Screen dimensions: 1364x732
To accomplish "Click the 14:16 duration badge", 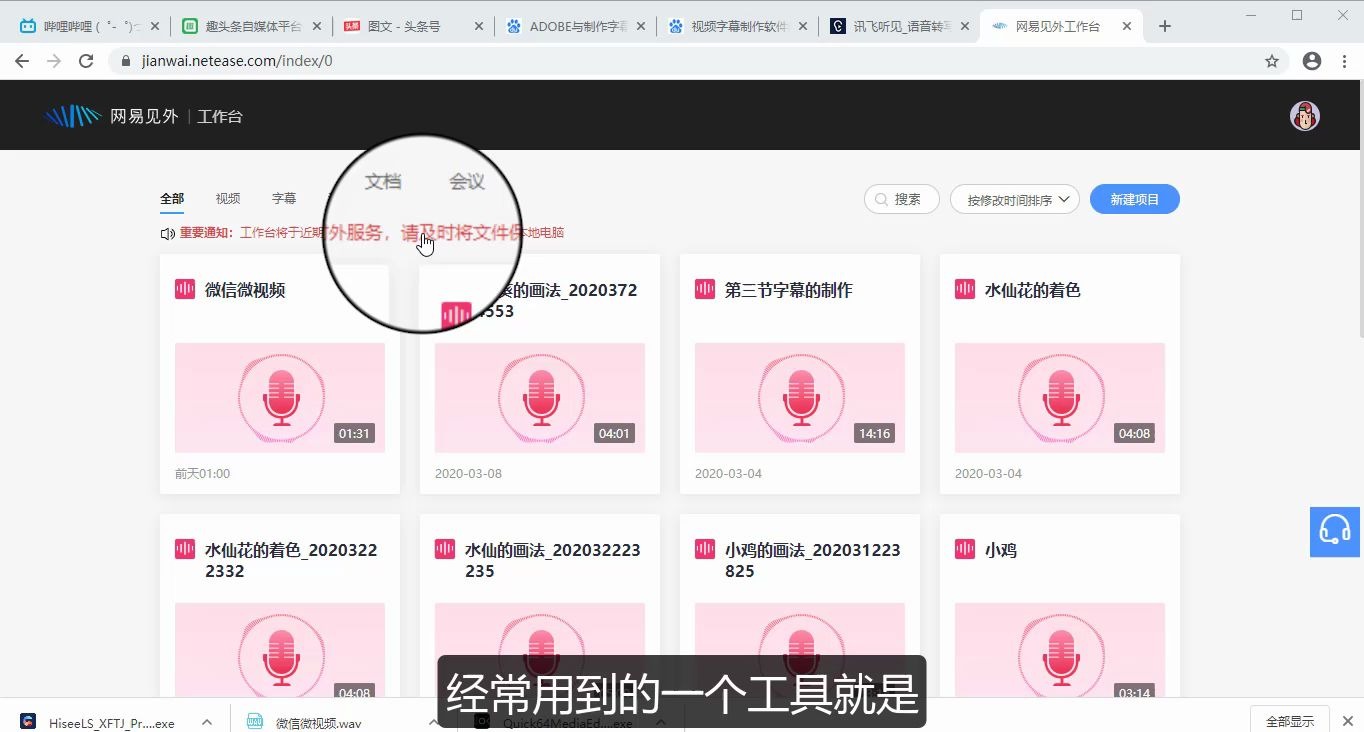I will click(x=874, y=434).
